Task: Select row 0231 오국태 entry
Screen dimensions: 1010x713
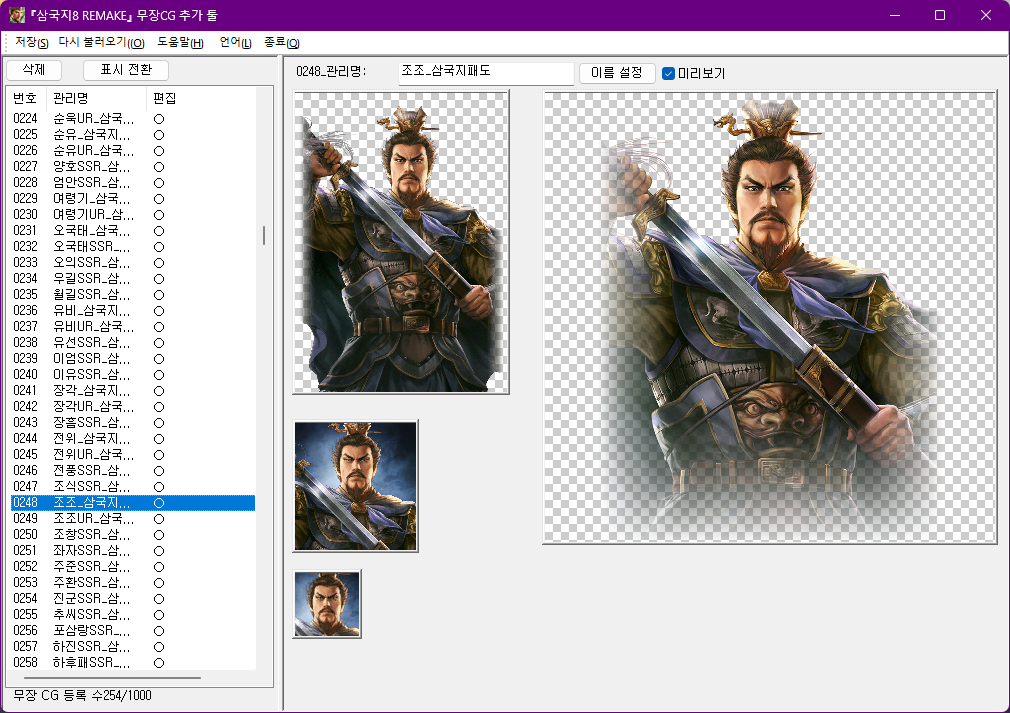Action: coord(133,231)
